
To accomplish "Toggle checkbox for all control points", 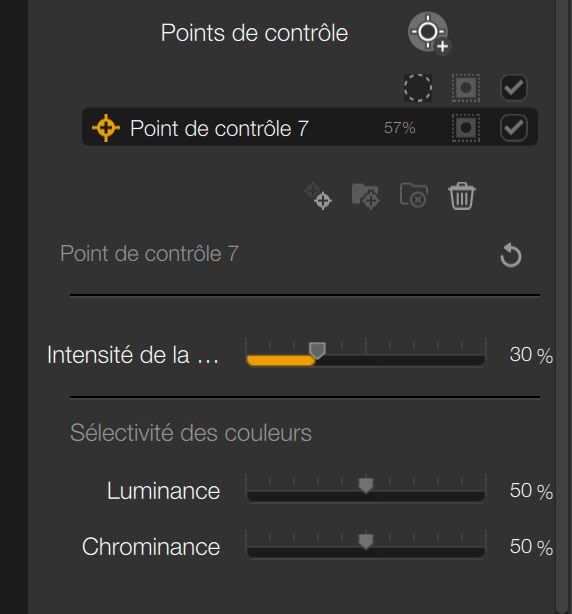I will pyautogui.click(x=514, y=88).
